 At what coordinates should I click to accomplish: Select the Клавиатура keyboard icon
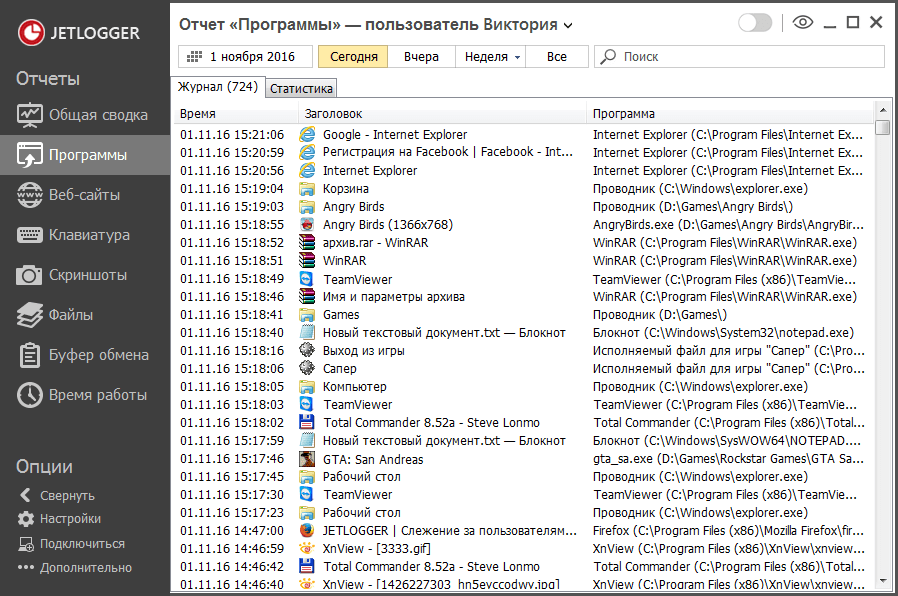(x=29, y=235)
